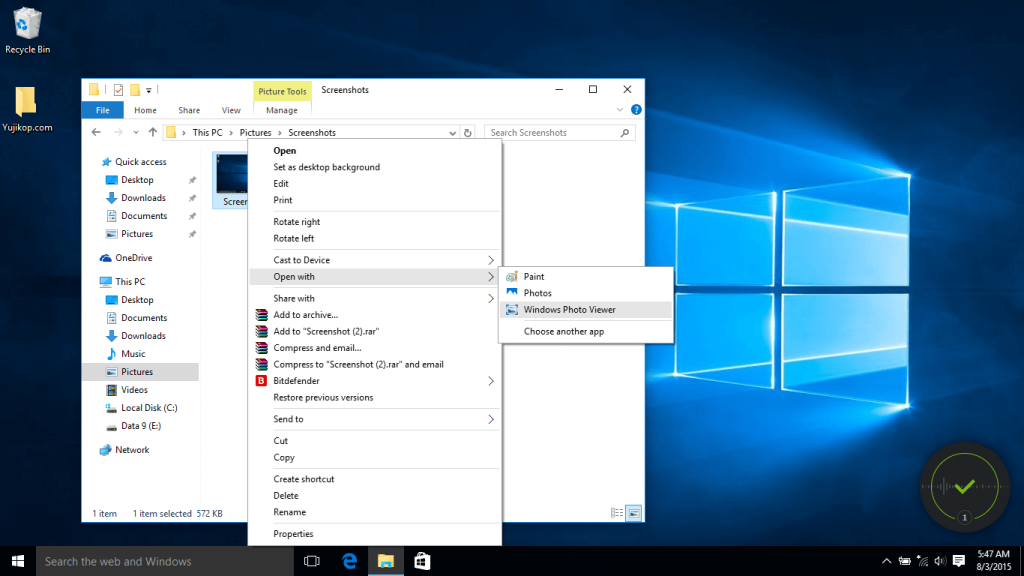Click the WinRAR icon next to Compress and email
Image resolution: width=1024 pixels, height=576 pixels.
pos(261,347)
